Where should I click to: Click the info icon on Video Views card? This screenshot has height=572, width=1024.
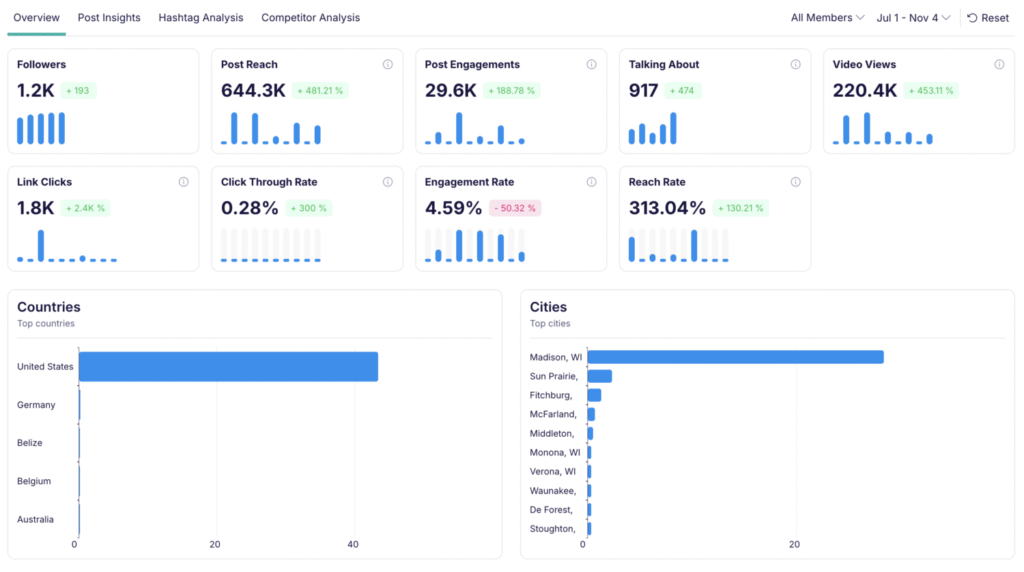tap(999, 65)
